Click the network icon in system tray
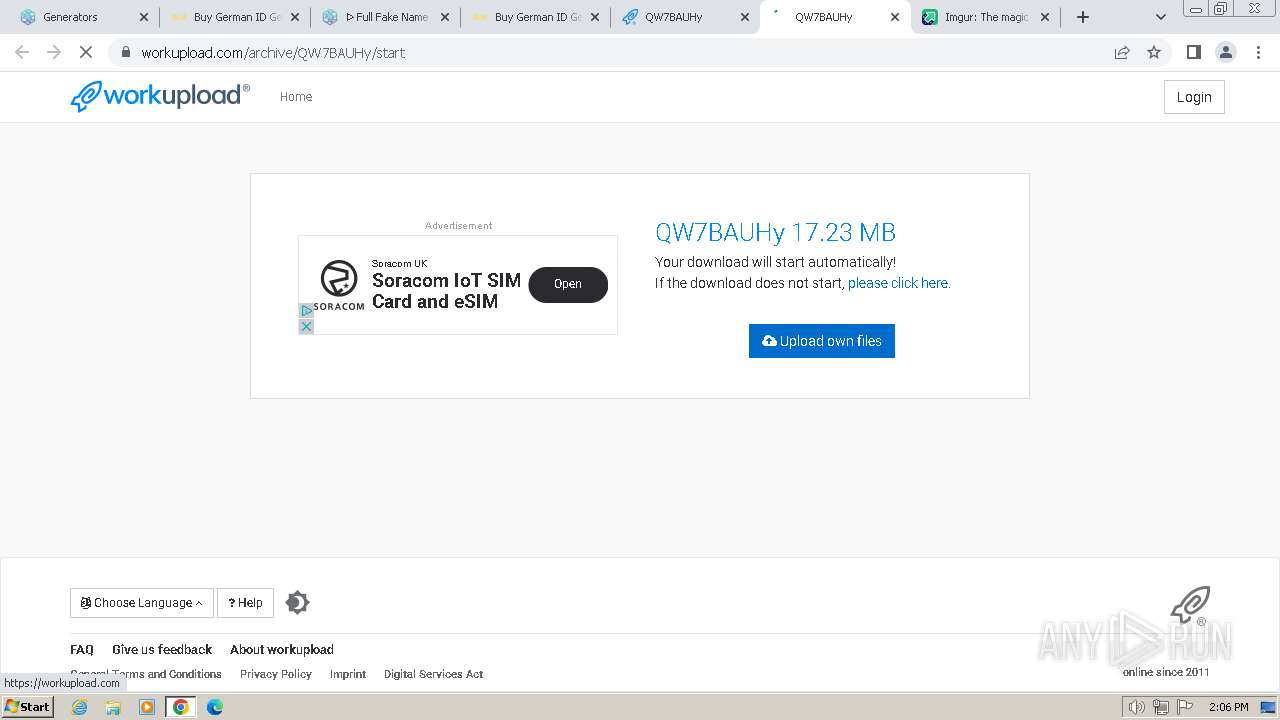Screen dimensions: 1280x720 click(x=1161, y=707)
